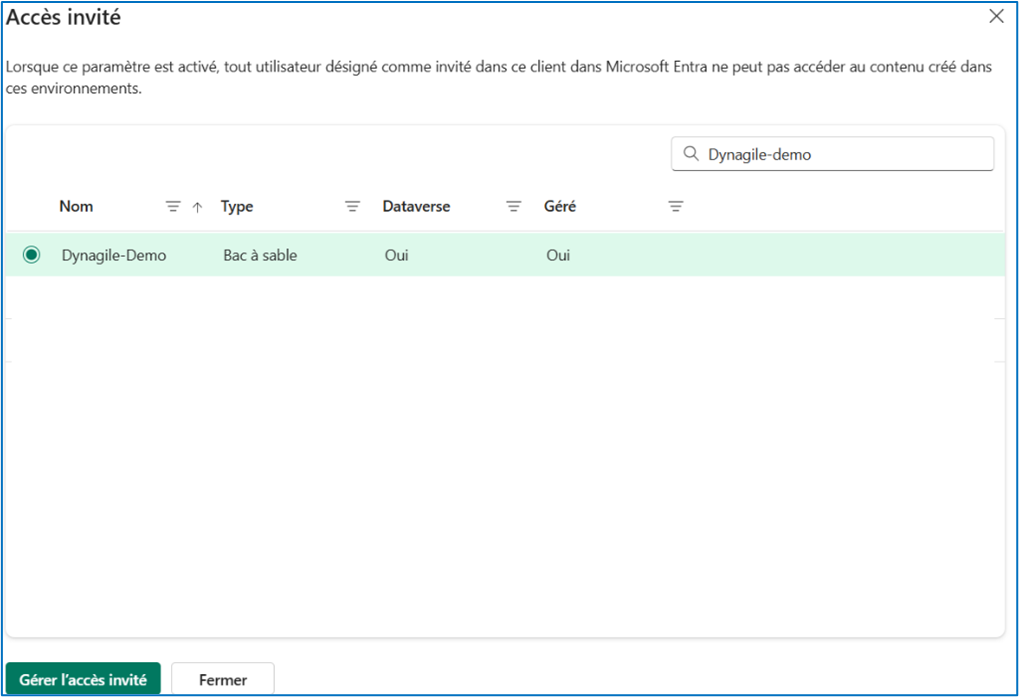Select the Dynagile-Demo radio button
The width and height of the screenshot is (1019, 697).
[31, 255]
